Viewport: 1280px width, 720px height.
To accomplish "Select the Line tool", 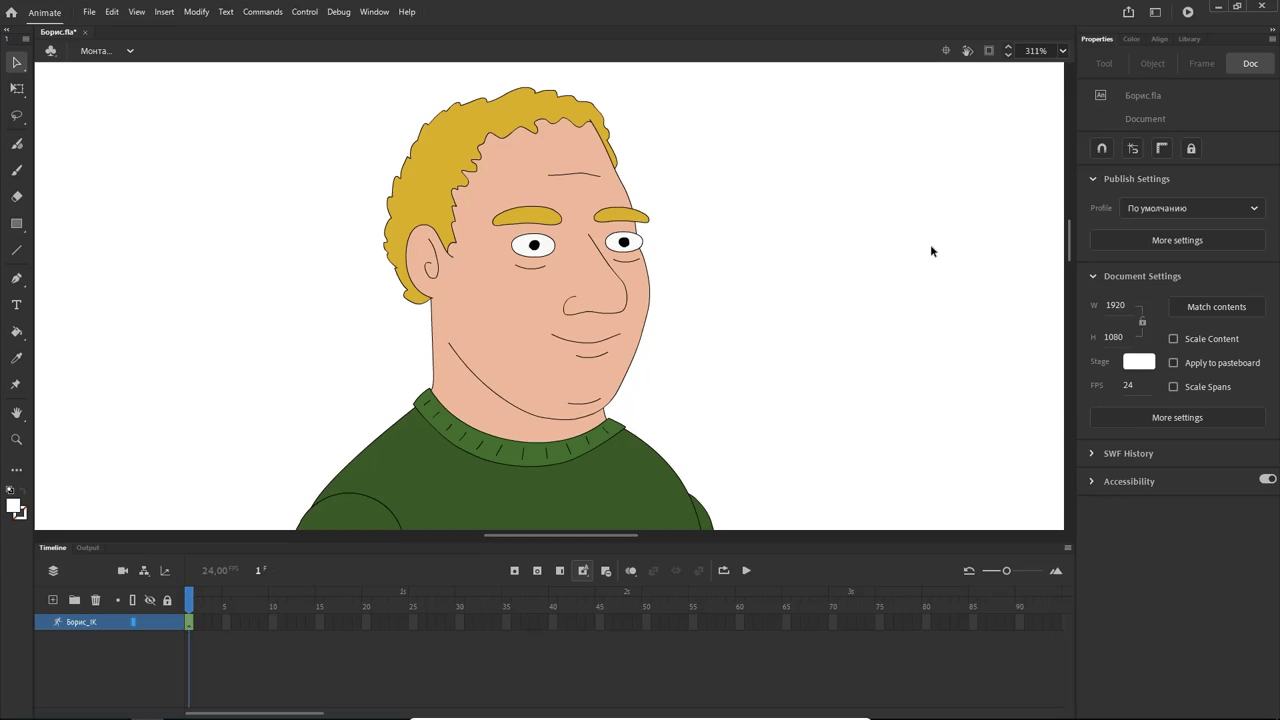I will pyautogui.click(x=17, y=251).
